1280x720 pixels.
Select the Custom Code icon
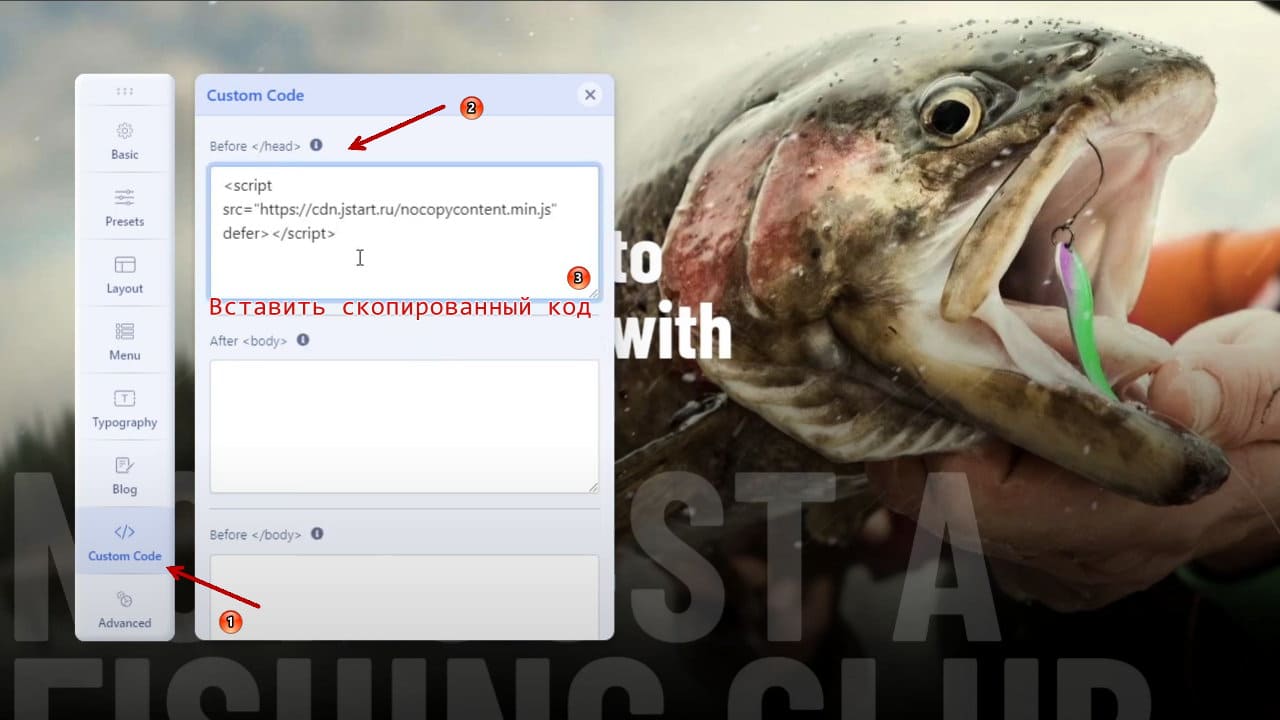coord(125,532)
